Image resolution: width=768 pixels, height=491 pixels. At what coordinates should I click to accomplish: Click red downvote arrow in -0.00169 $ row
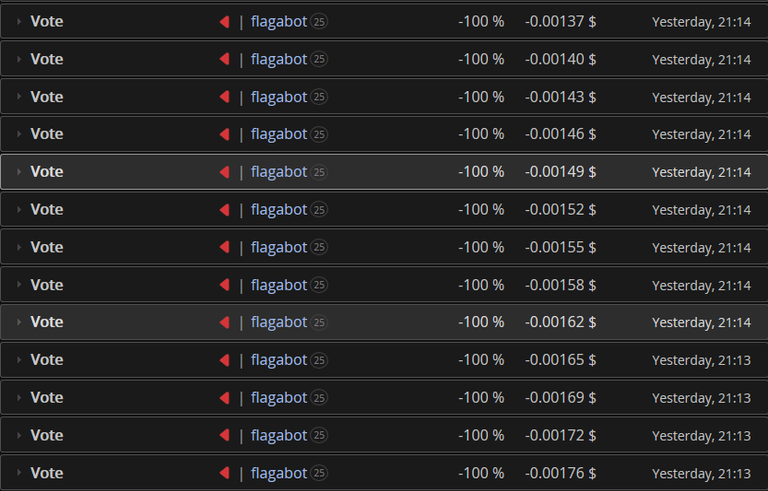(225, 398)
